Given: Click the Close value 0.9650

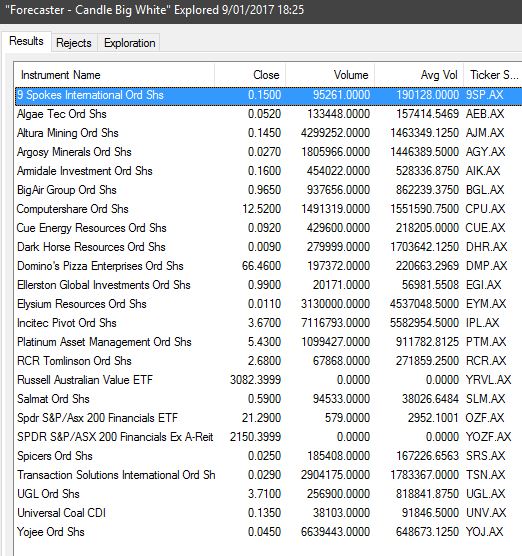Looking at the screenshot, I should click(265, 190).
